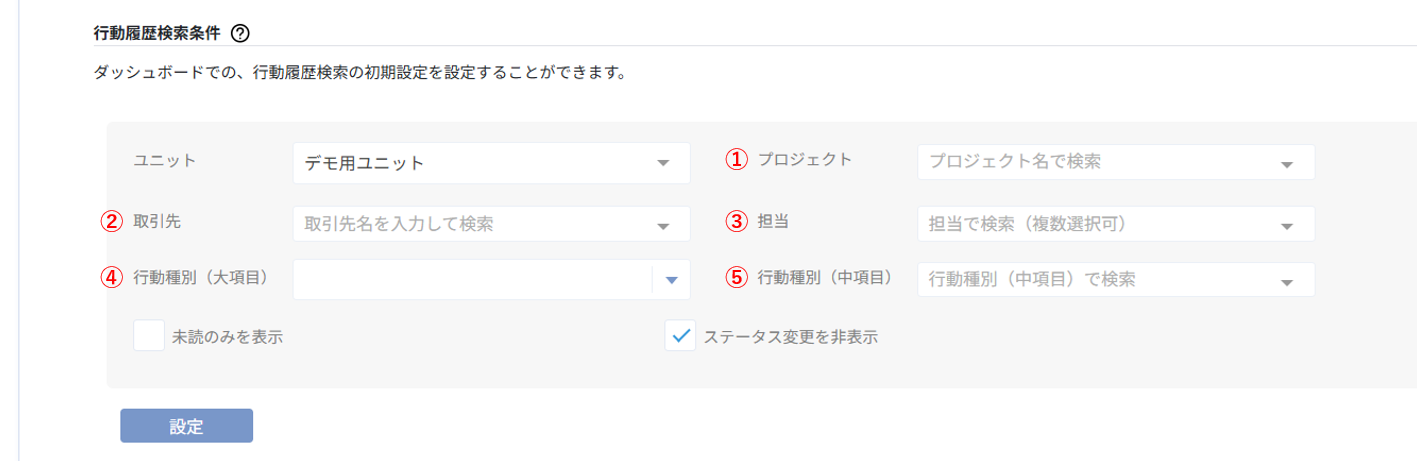Click the red circled number 5 marker

(736, 279)
